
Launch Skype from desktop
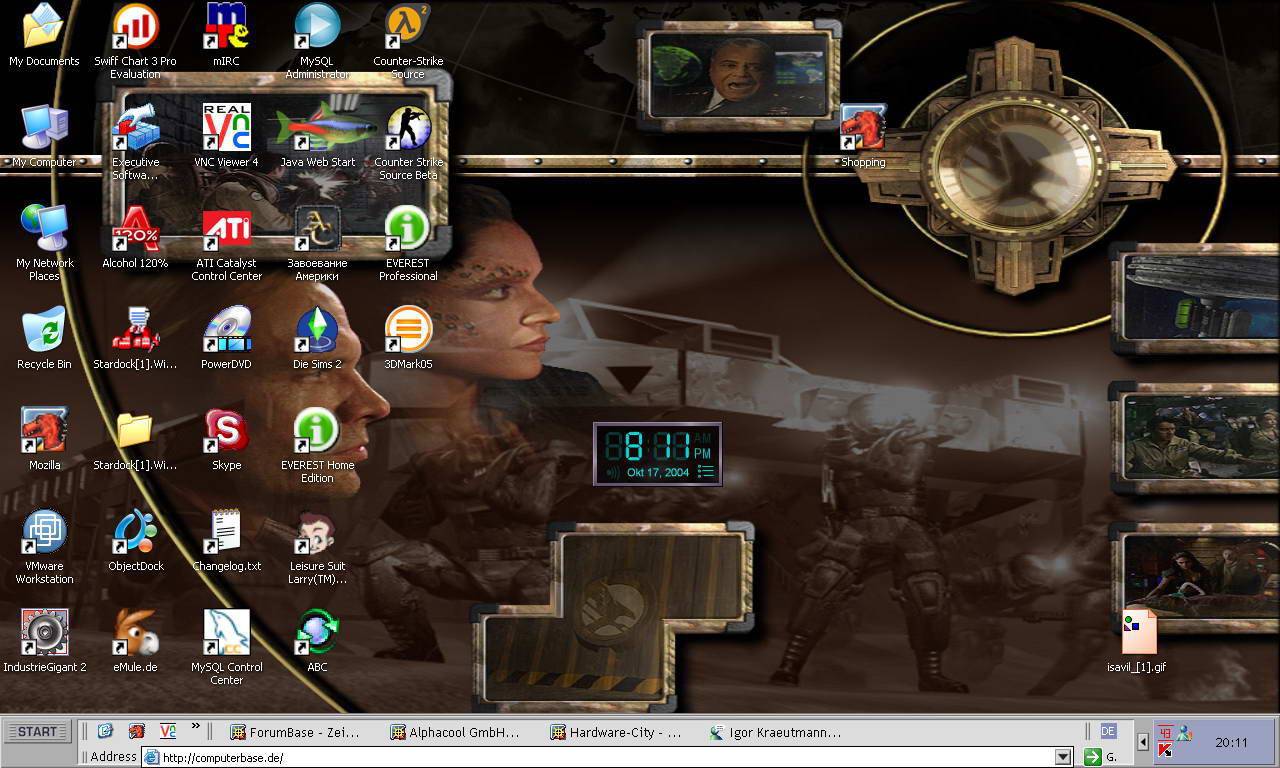pos(226,439)
